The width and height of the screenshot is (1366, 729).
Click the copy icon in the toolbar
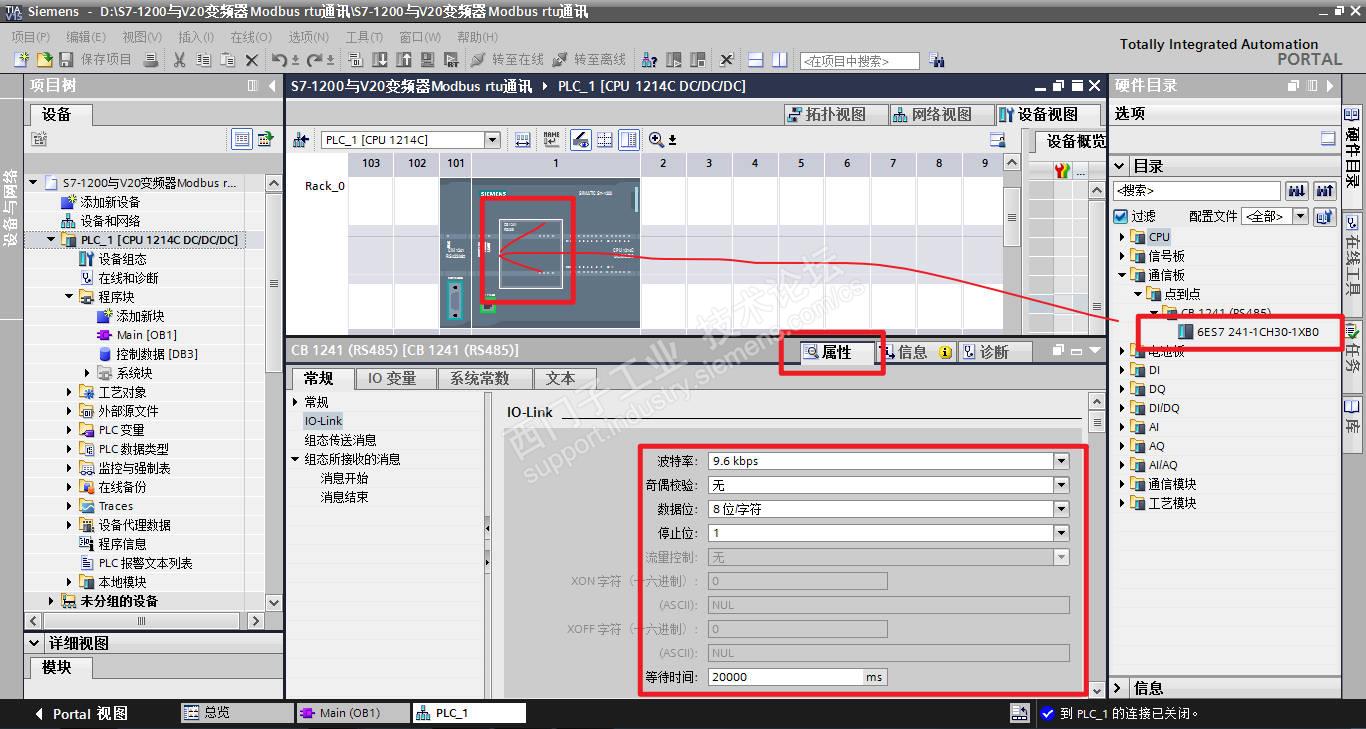click(x=203, y=60)
